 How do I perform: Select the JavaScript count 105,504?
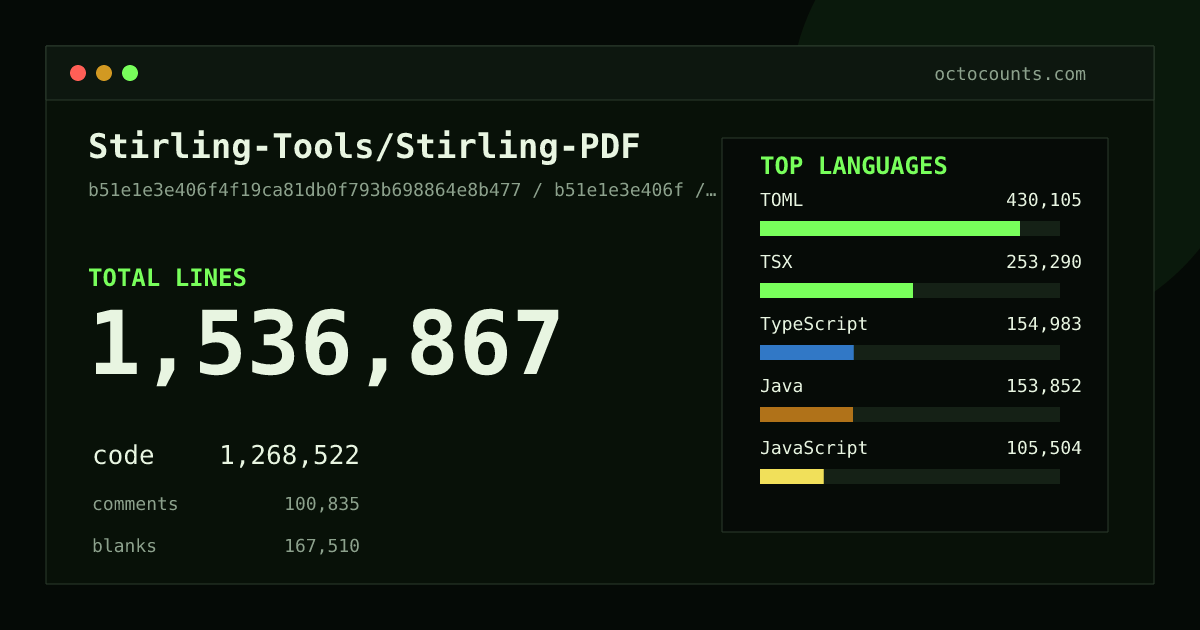(x=1044, y=448)
